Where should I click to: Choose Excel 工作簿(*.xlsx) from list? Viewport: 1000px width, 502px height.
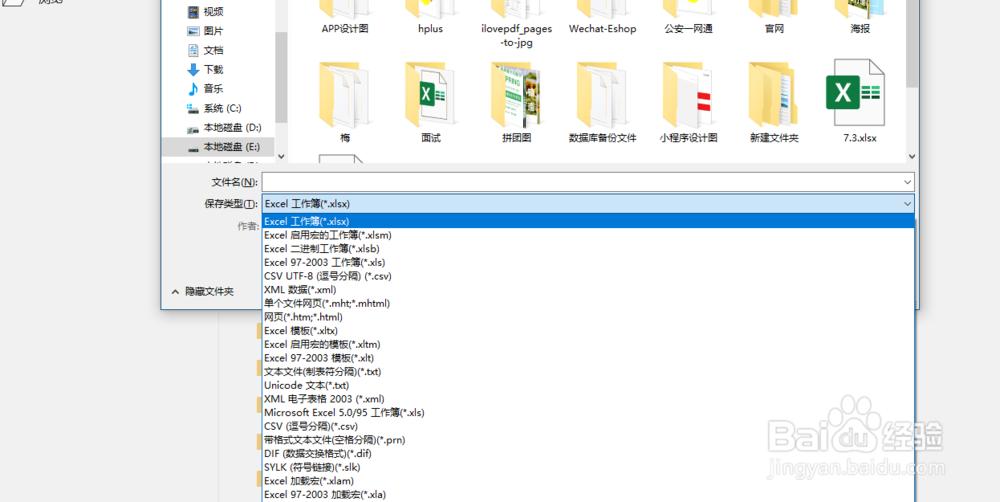[x=588, y=221]
